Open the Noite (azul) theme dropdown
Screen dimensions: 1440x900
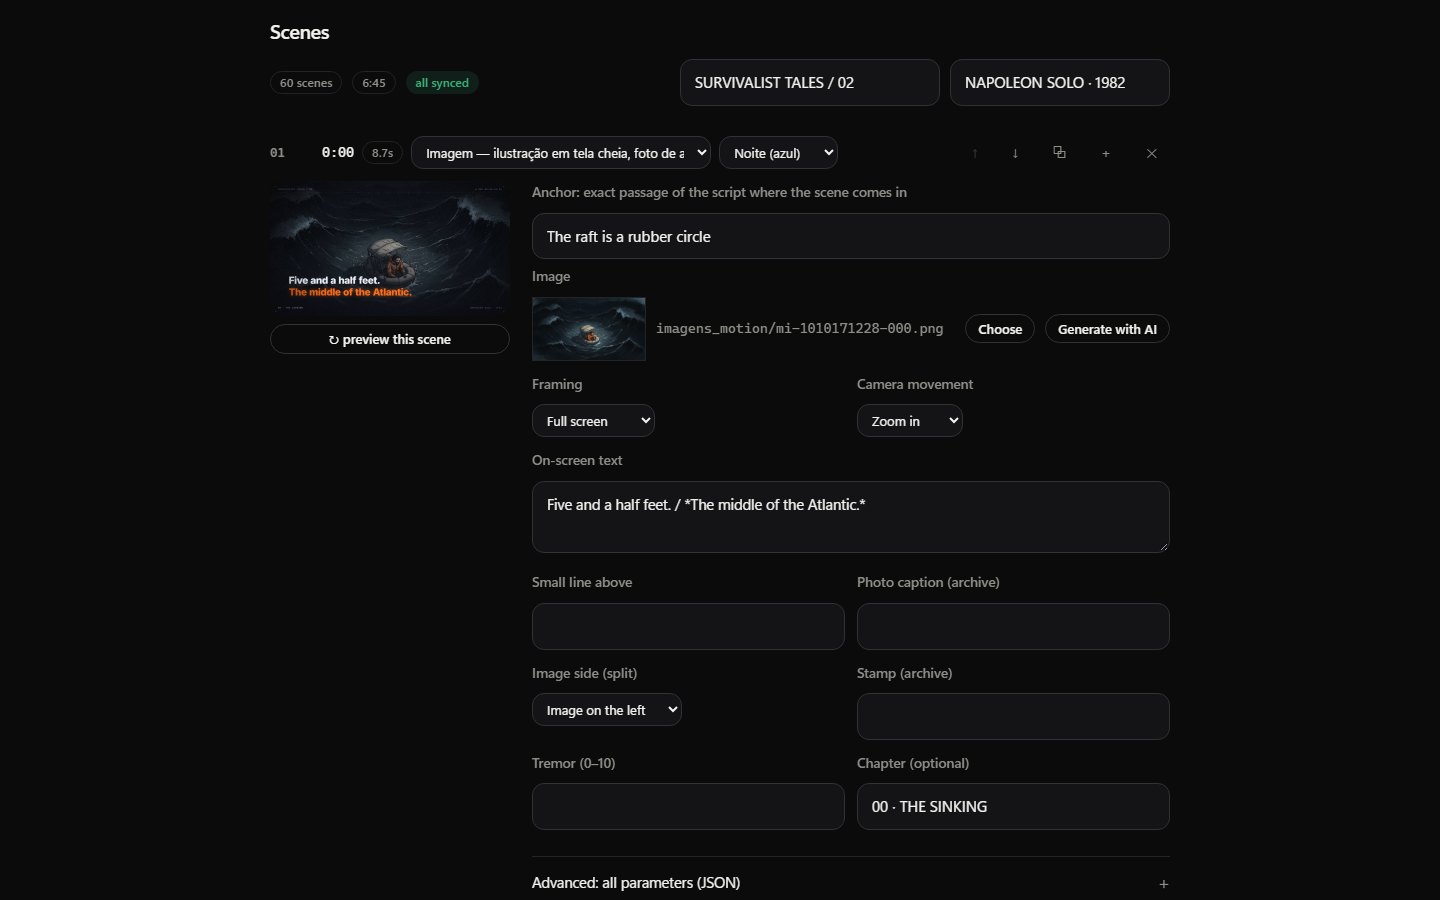[778, 153]
